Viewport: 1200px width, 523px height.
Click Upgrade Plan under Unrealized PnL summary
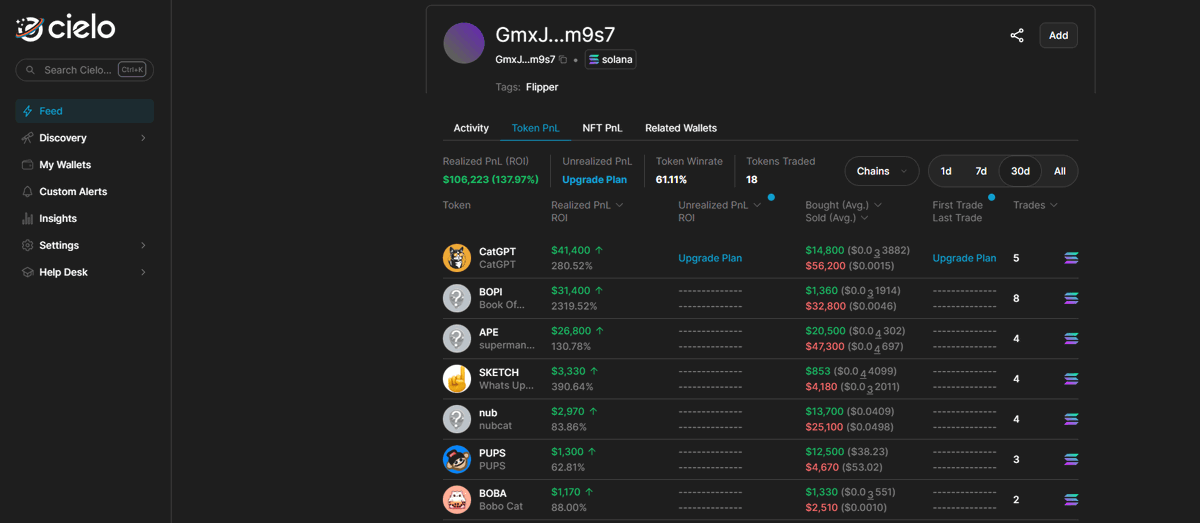595,180
